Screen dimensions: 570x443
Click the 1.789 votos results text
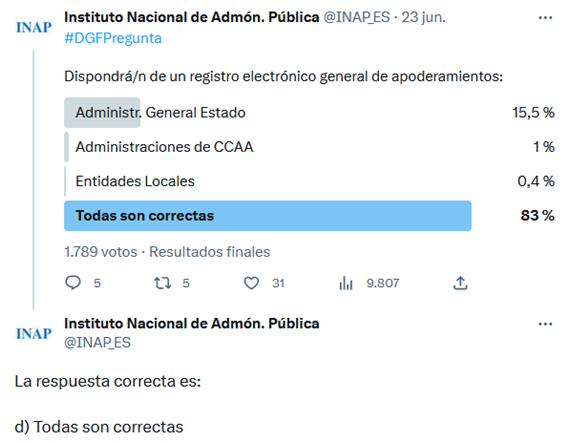(x=101, y=251)
